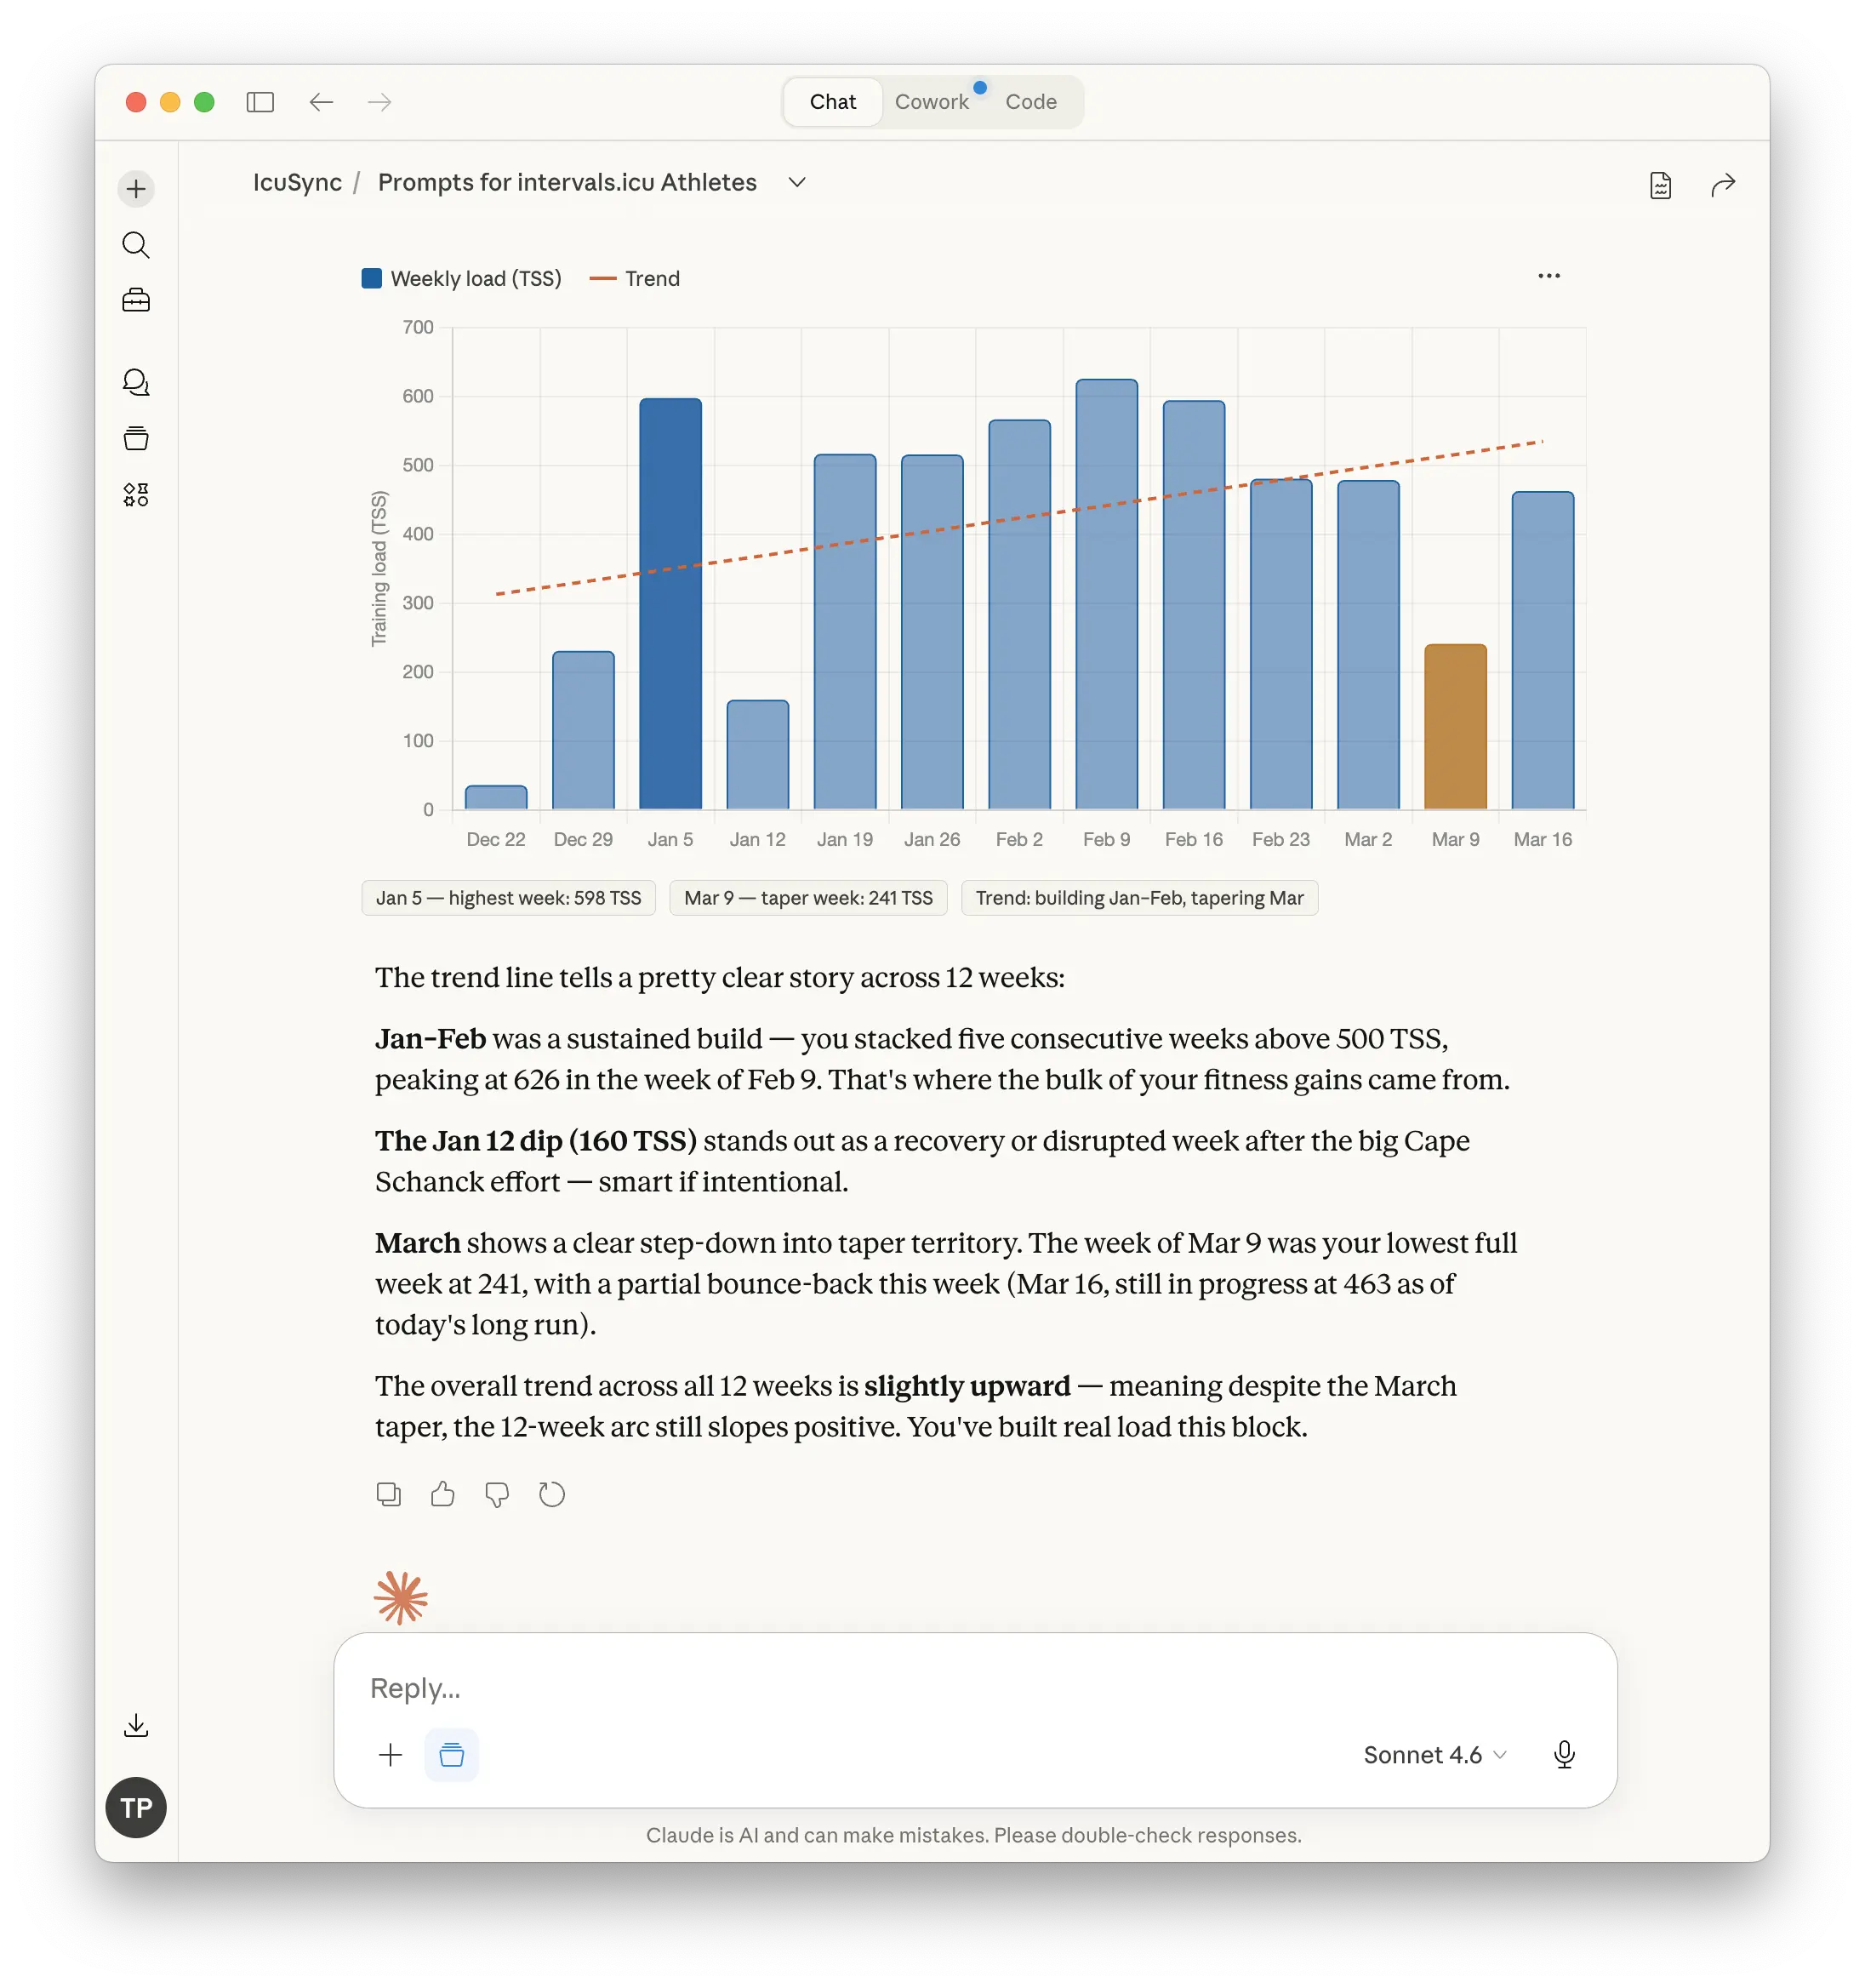Open the chart's three-dot menu
This screenshot has width=1865, height=1988.
1549,276
